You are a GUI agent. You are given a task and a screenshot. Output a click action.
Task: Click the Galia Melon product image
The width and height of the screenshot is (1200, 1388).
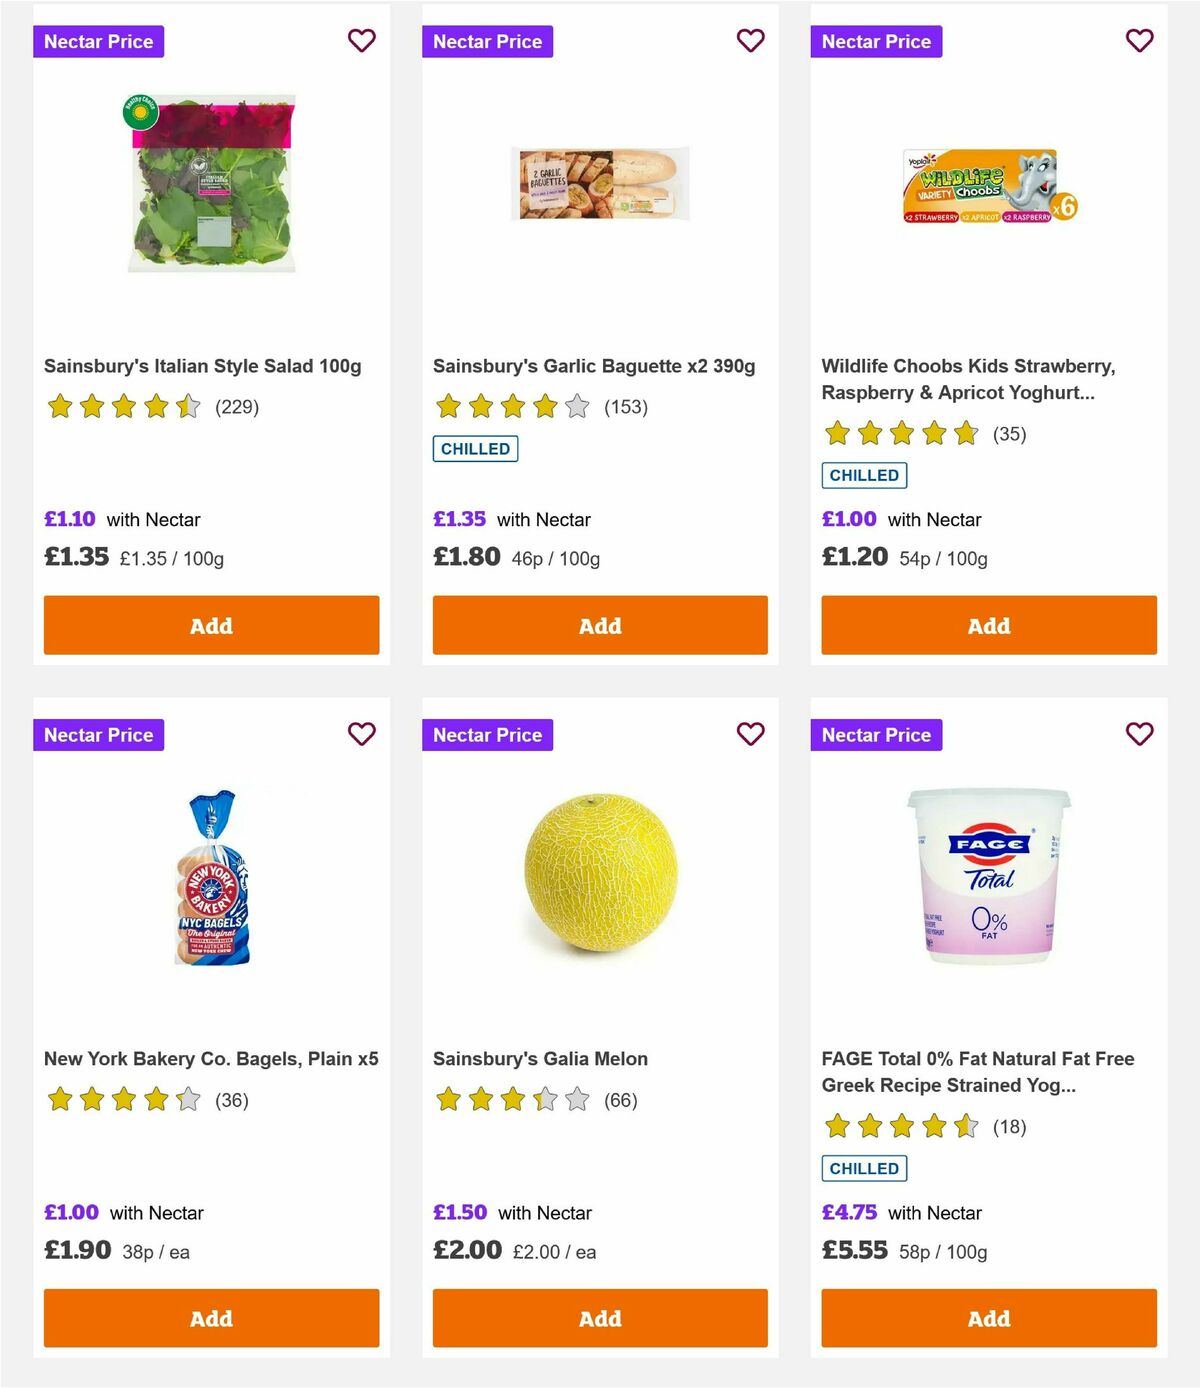[x=599, y=872]
